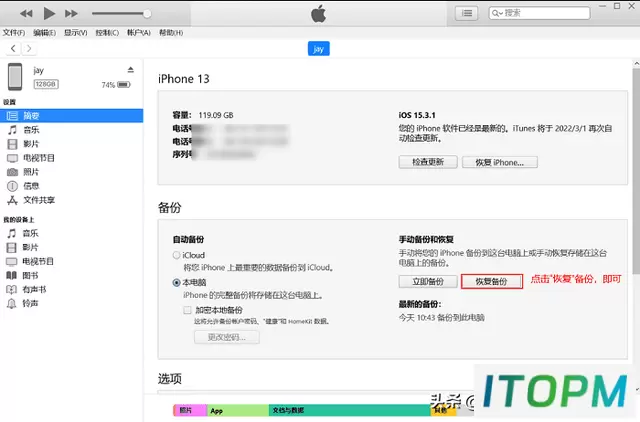Screen dimensions: 640x422
Task: Enable the 加密本地备份 checkbox
Action: [187, 310]
